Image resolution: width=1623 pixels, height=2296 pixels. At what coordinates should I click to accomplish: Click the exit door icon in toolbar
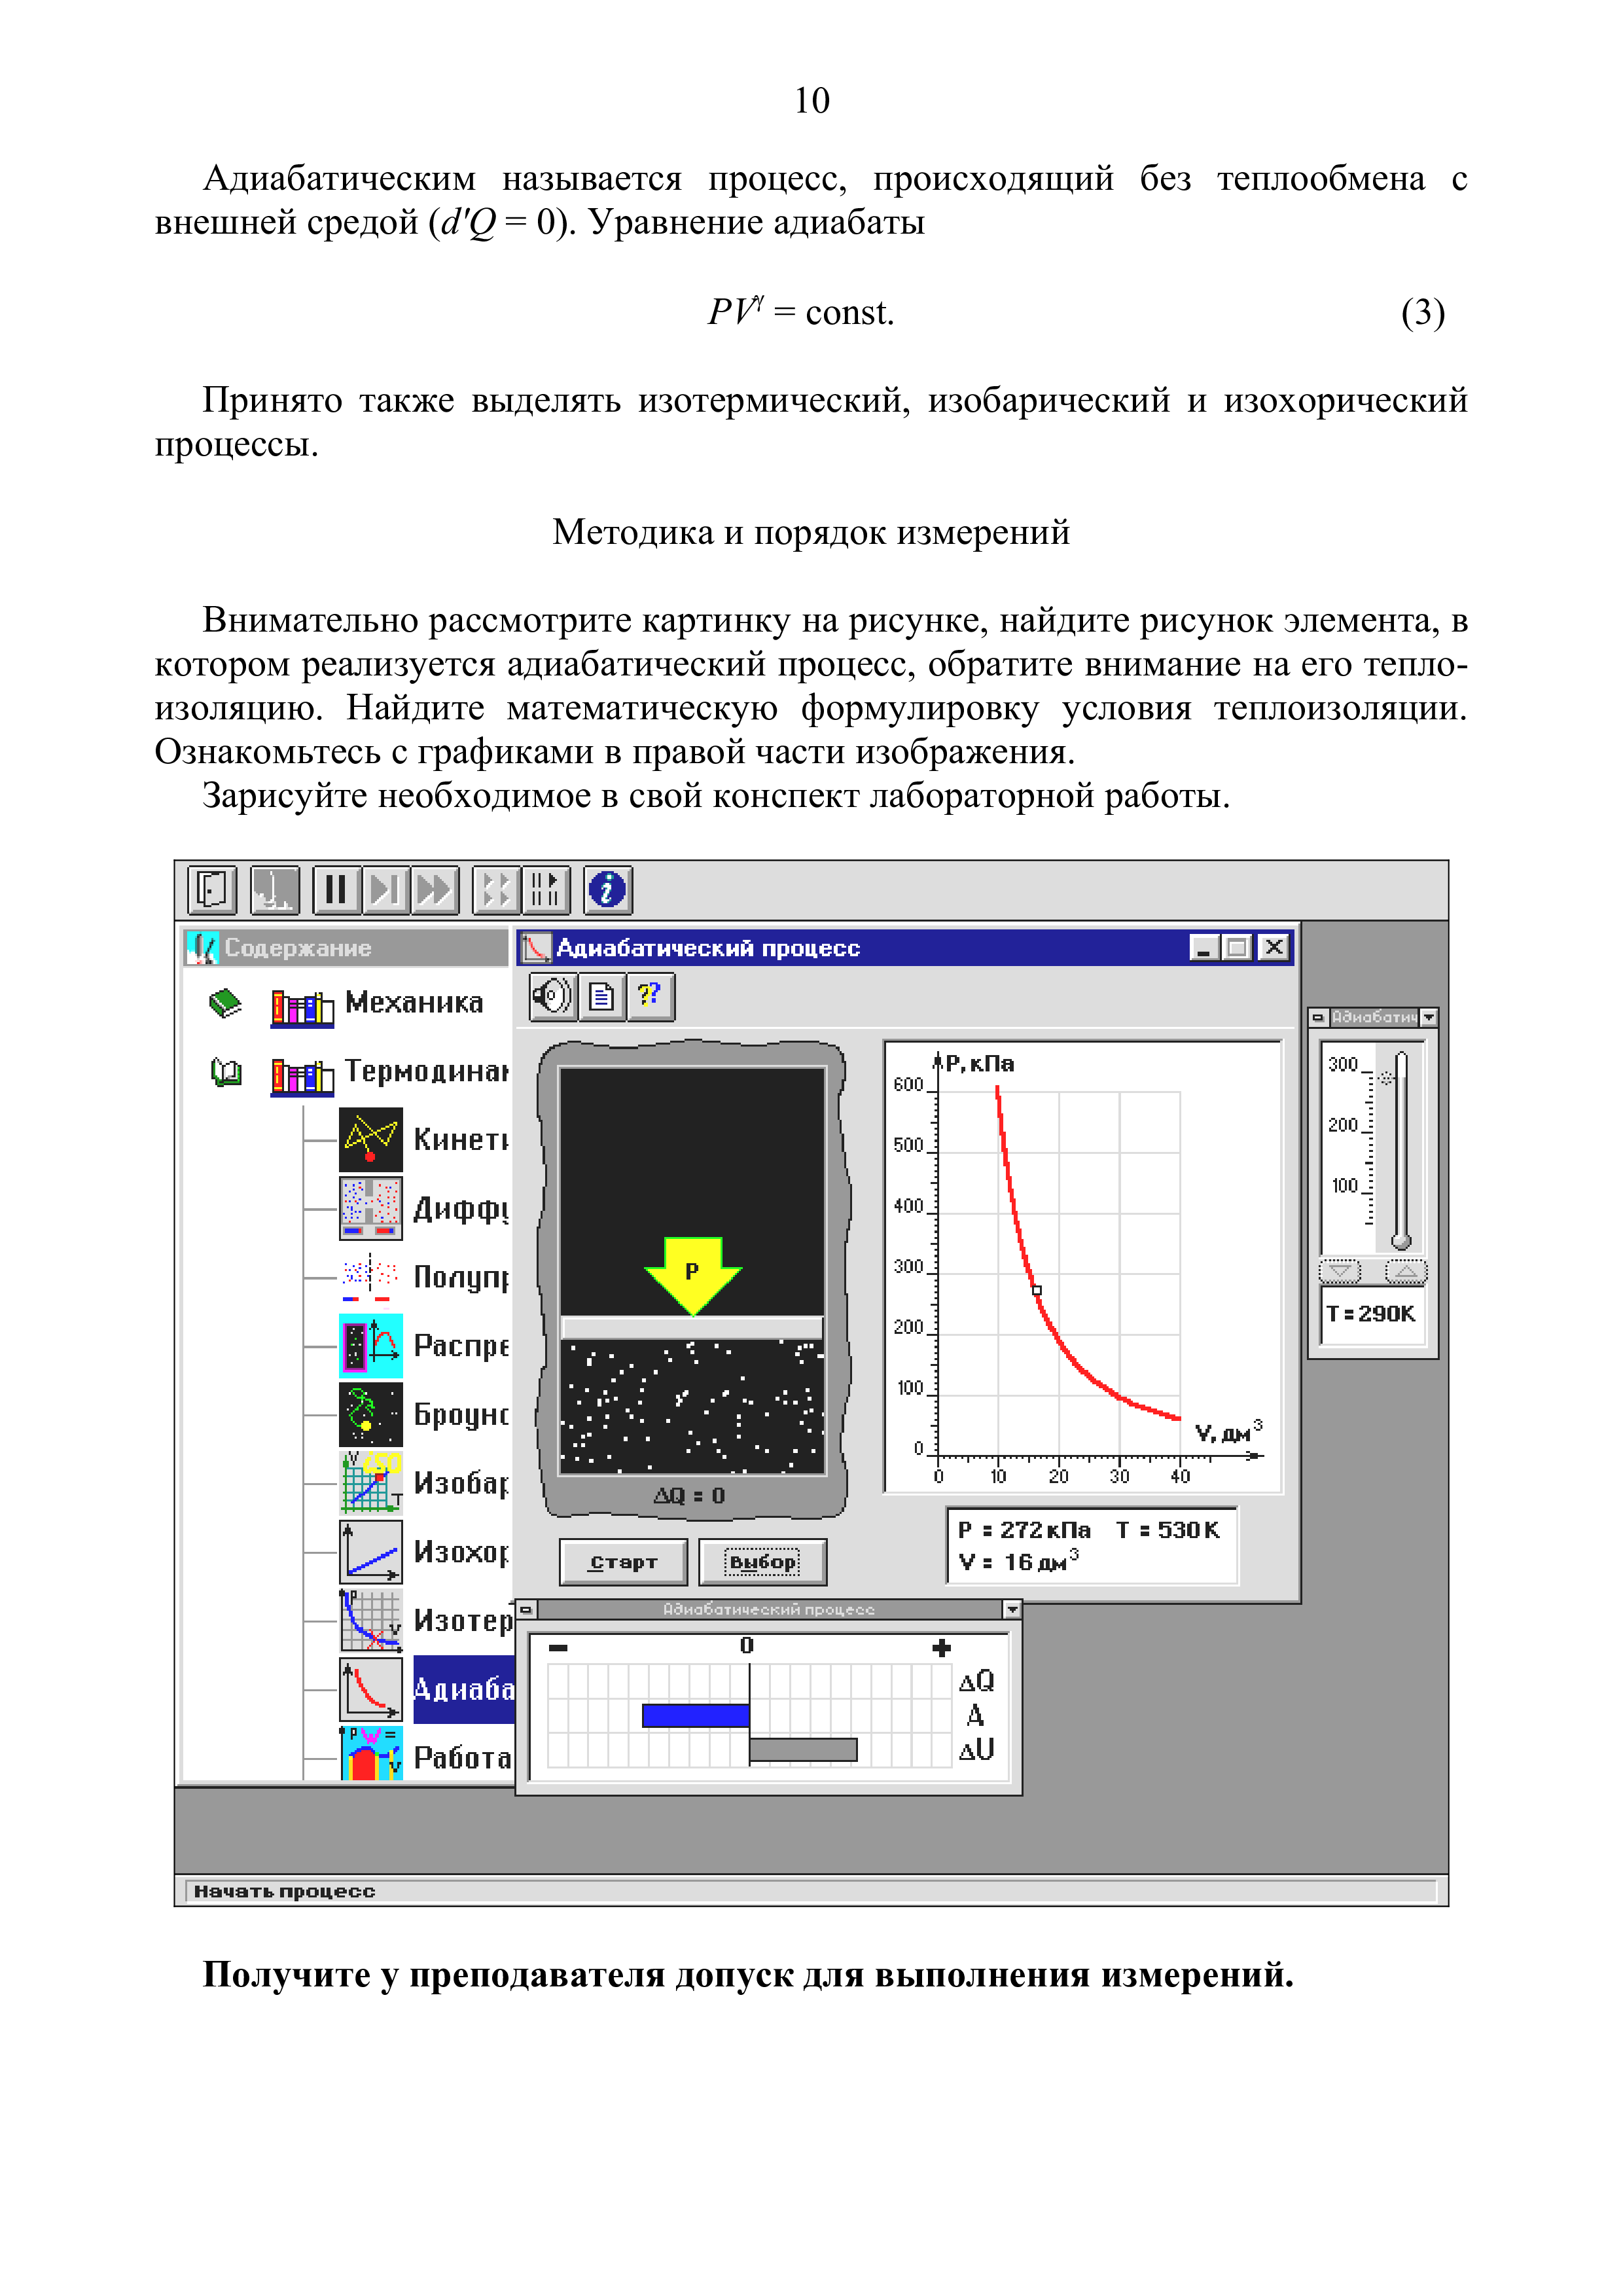tap(212, 889)
